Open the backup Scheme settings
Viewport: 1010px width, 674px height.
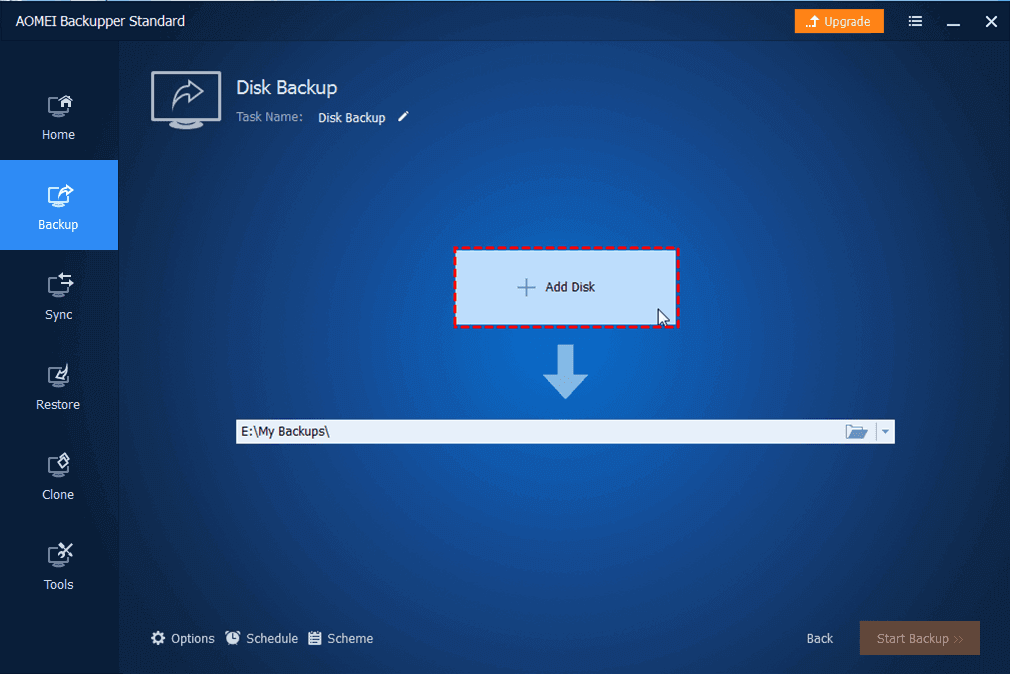click(x=341, y=638)
